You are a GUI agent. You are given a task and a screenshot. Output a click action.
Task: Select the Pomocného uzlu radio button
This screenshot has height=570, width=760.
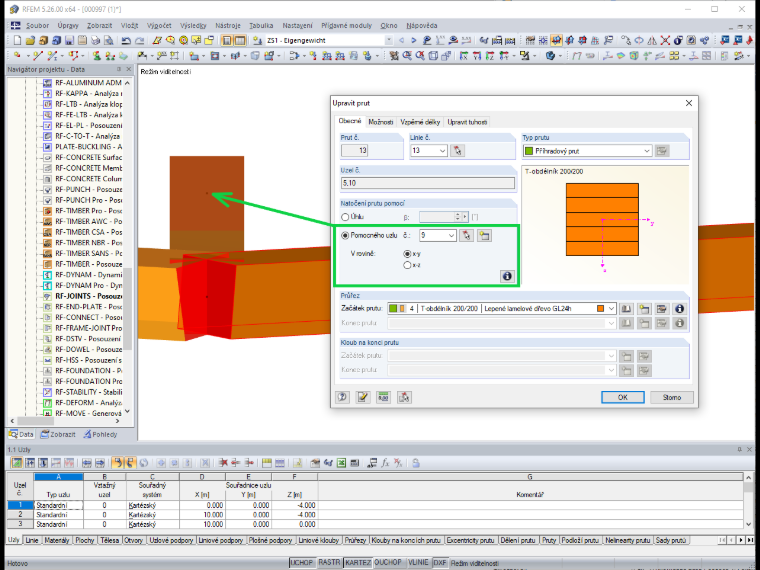tap(345, 236)
